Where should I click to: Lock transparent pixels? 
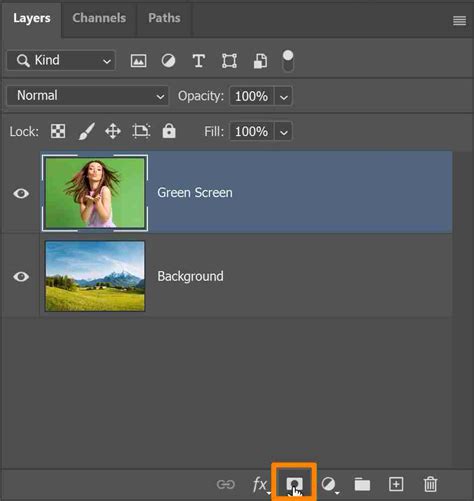click(x=58, y=131)
